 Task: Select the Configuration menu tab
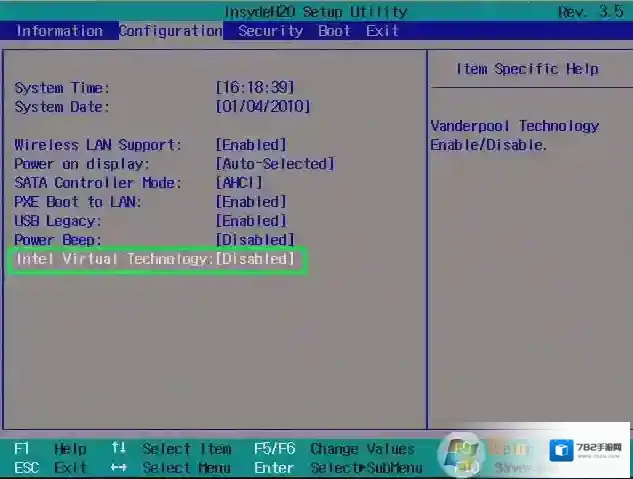tap(170, 31)
